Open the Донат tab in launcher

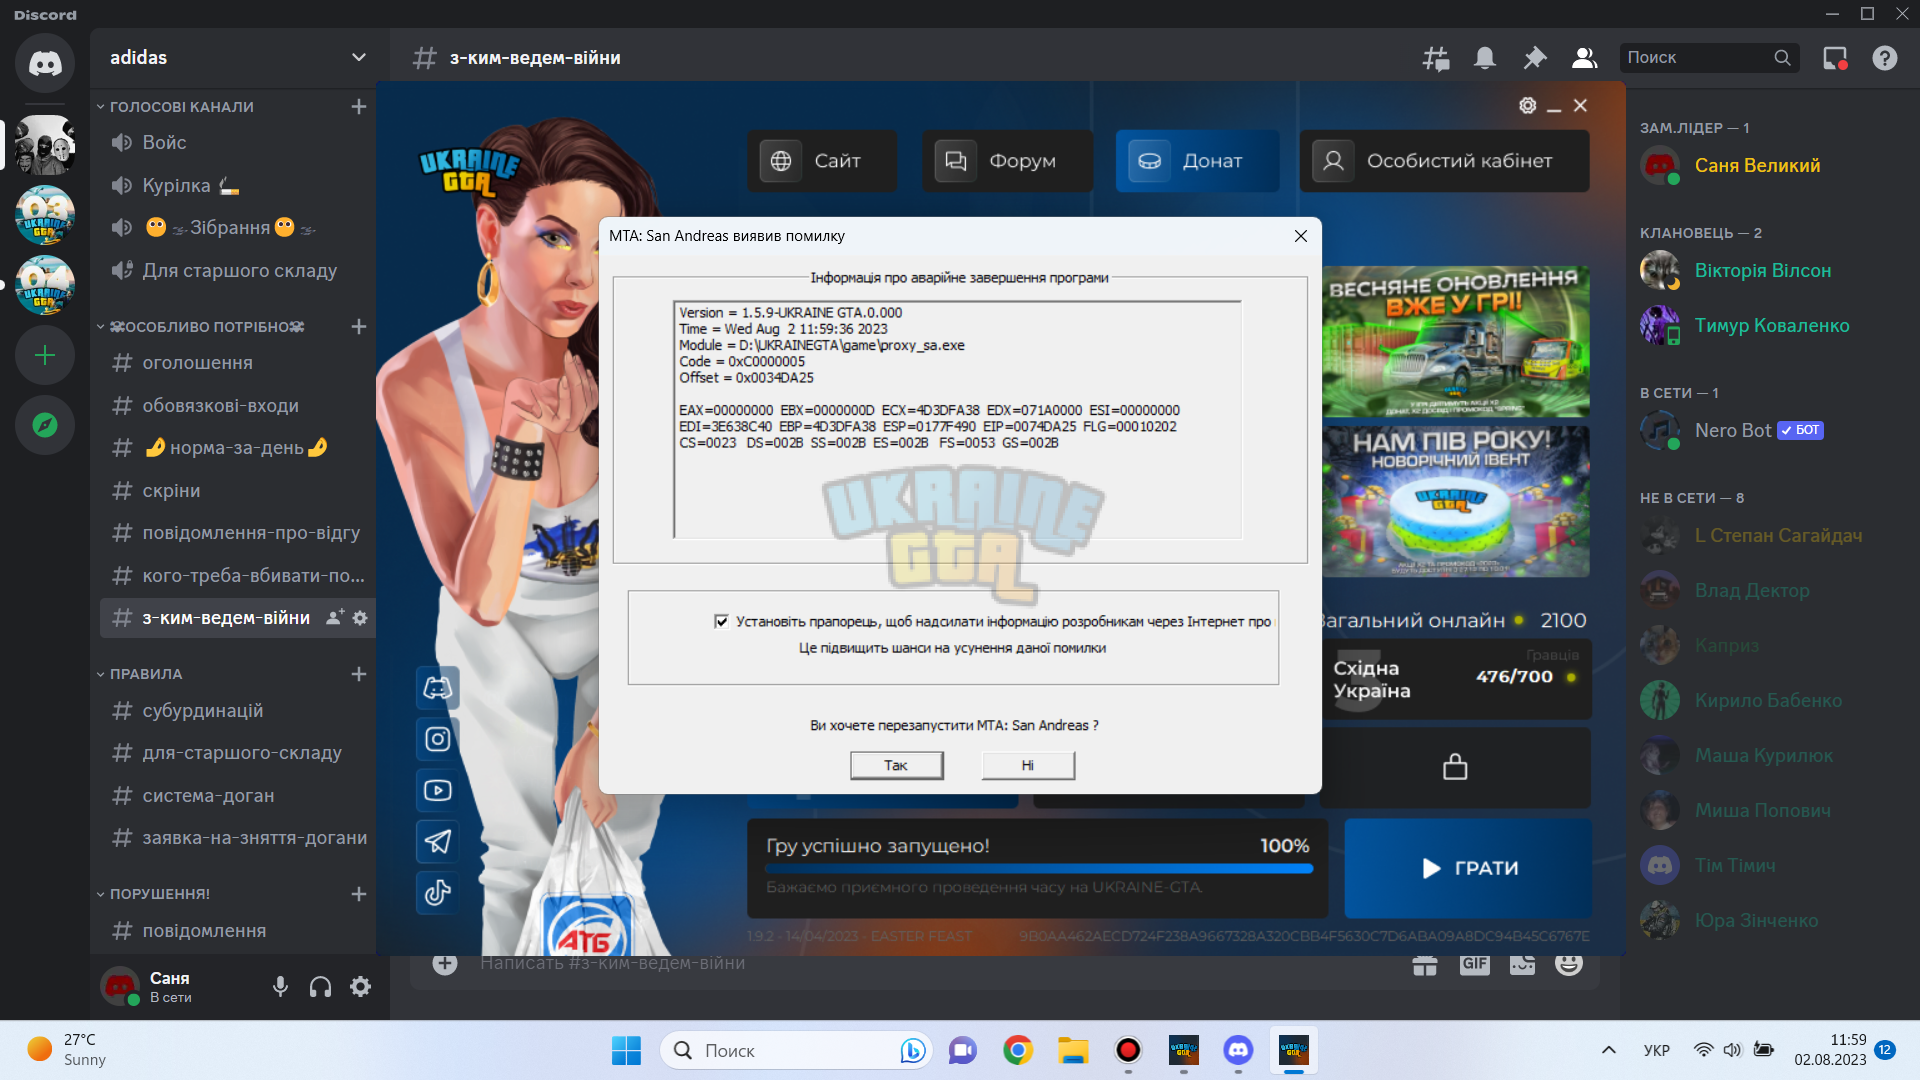point(1198,161)
